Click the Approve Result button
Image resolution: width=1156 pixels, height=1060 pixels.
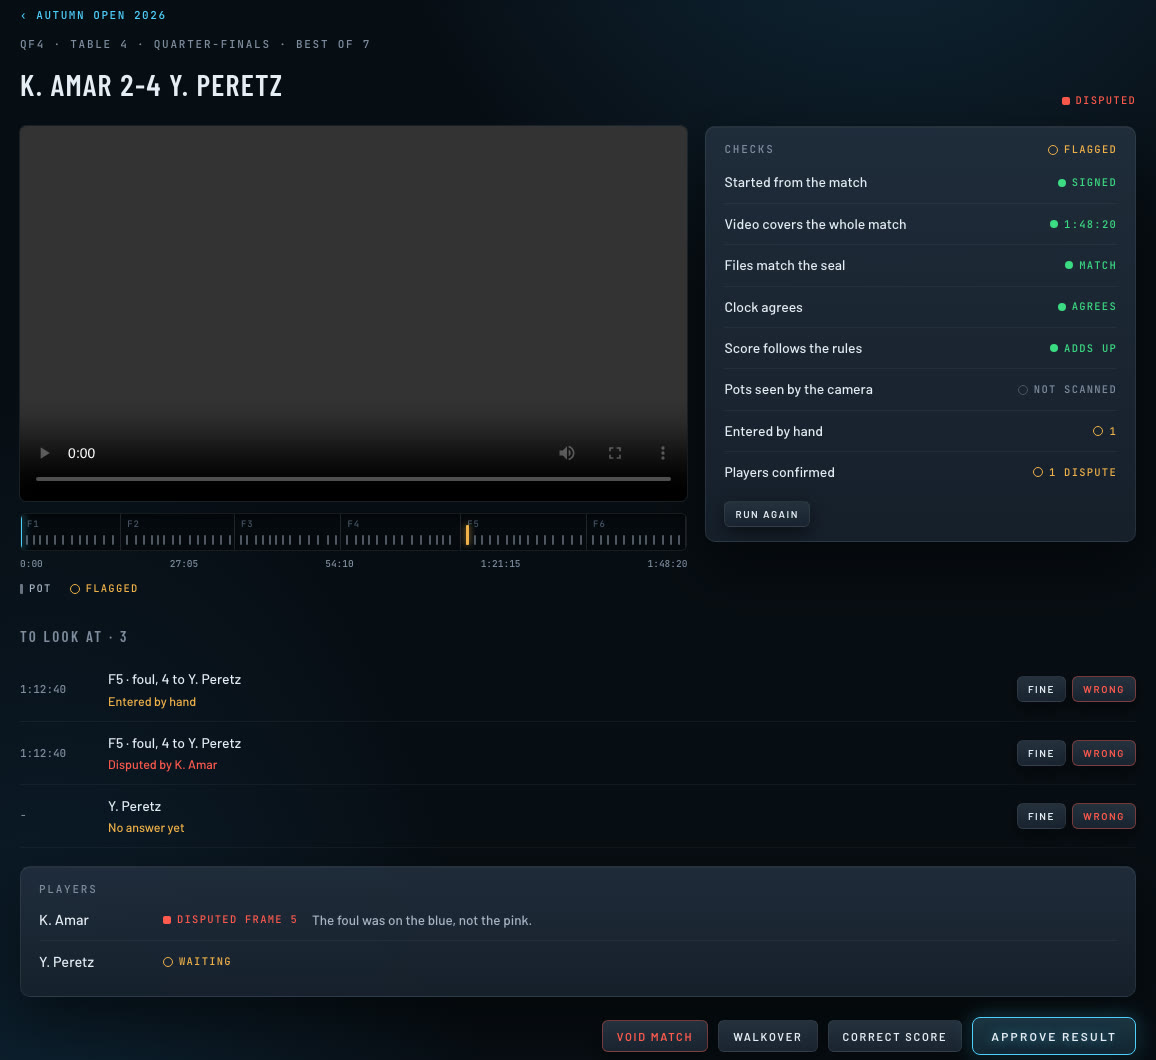(1054, 1036)
